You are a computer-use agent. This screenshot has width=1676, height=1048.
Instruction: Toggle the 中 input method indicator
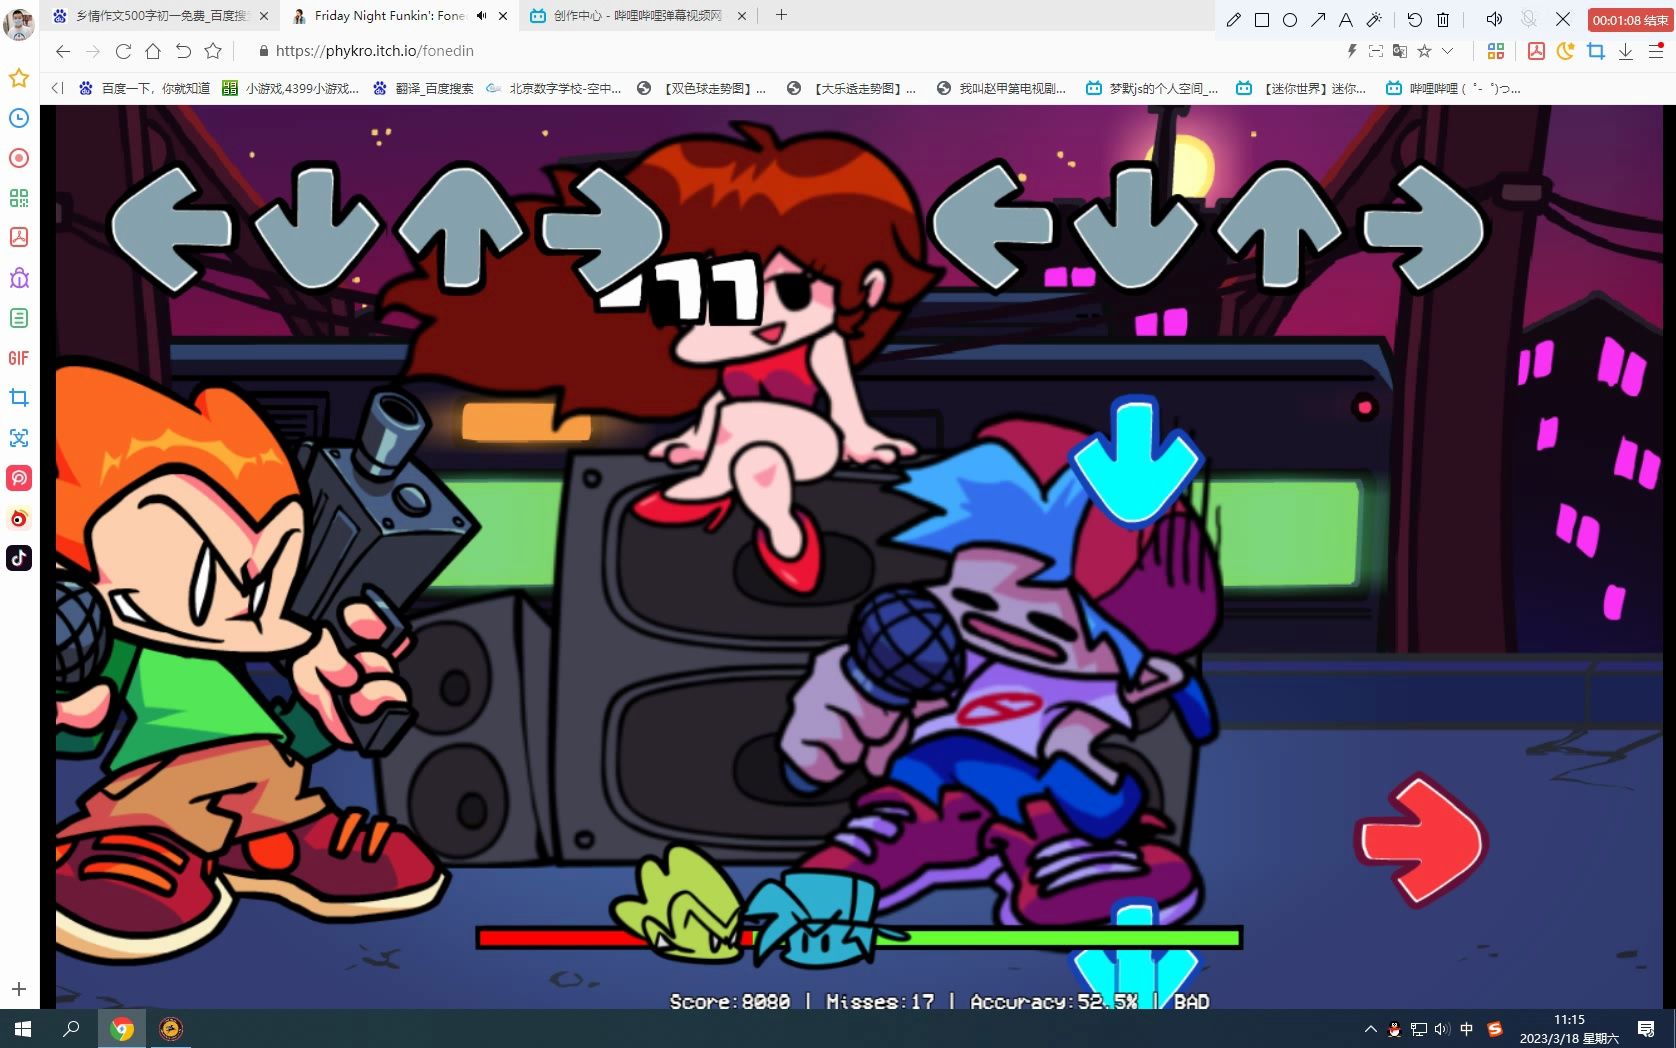[x=1467, y=1029]
